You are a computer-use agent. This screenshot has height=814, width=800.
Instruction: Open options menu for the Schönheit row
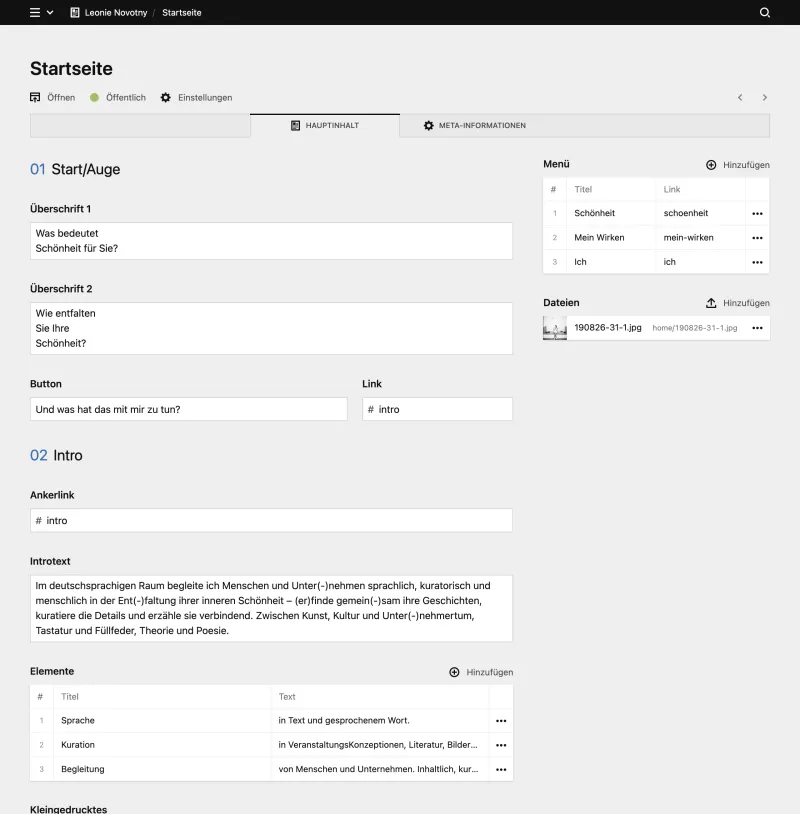(x=757, y=213)
